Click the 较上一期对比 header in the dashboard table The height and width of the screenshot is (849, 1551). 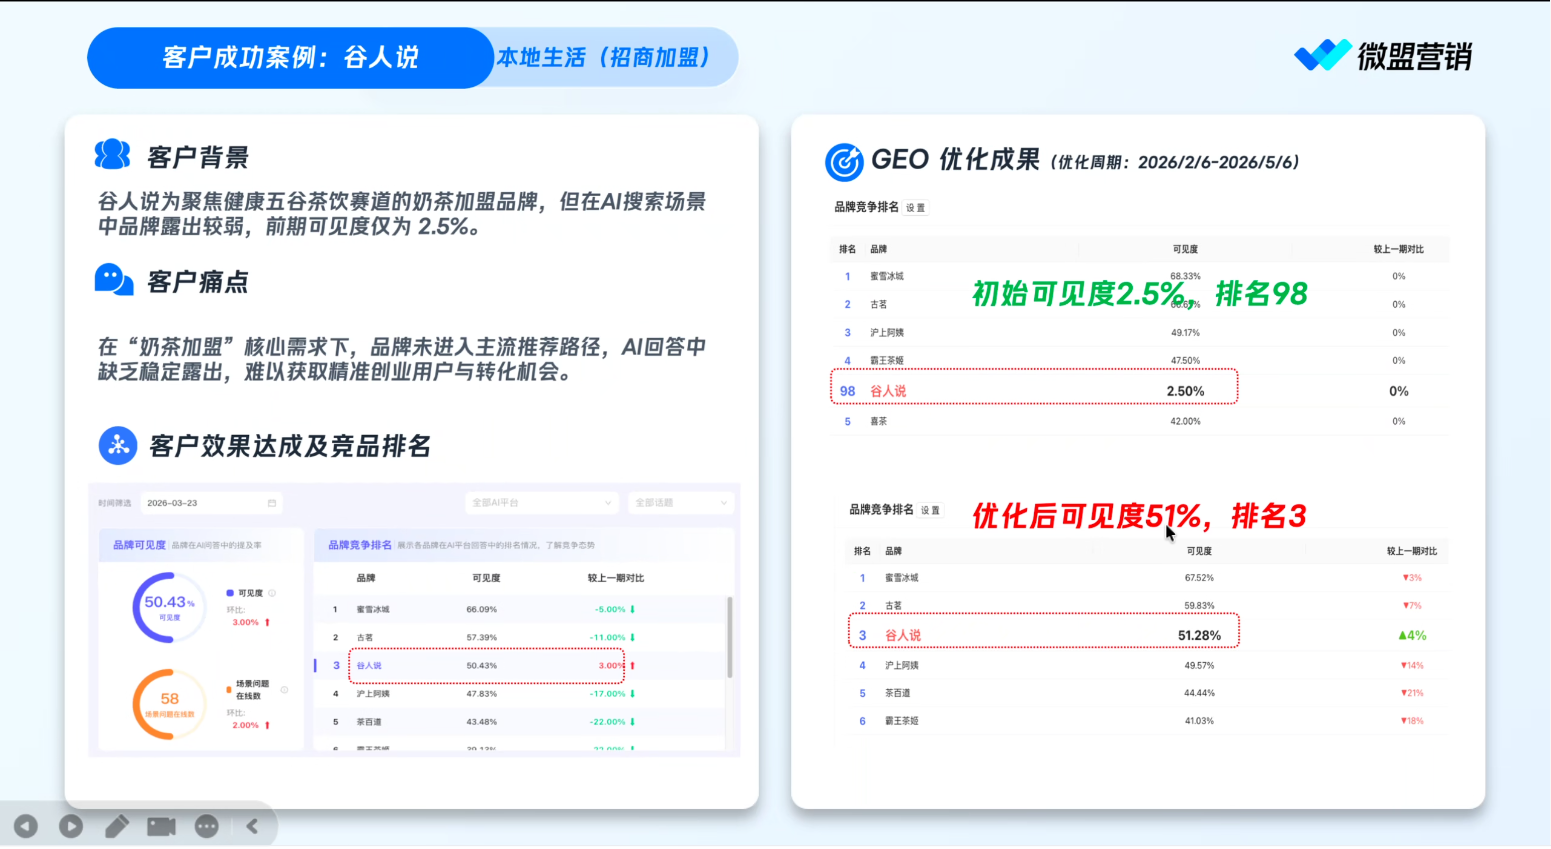[x=616, y=578]
